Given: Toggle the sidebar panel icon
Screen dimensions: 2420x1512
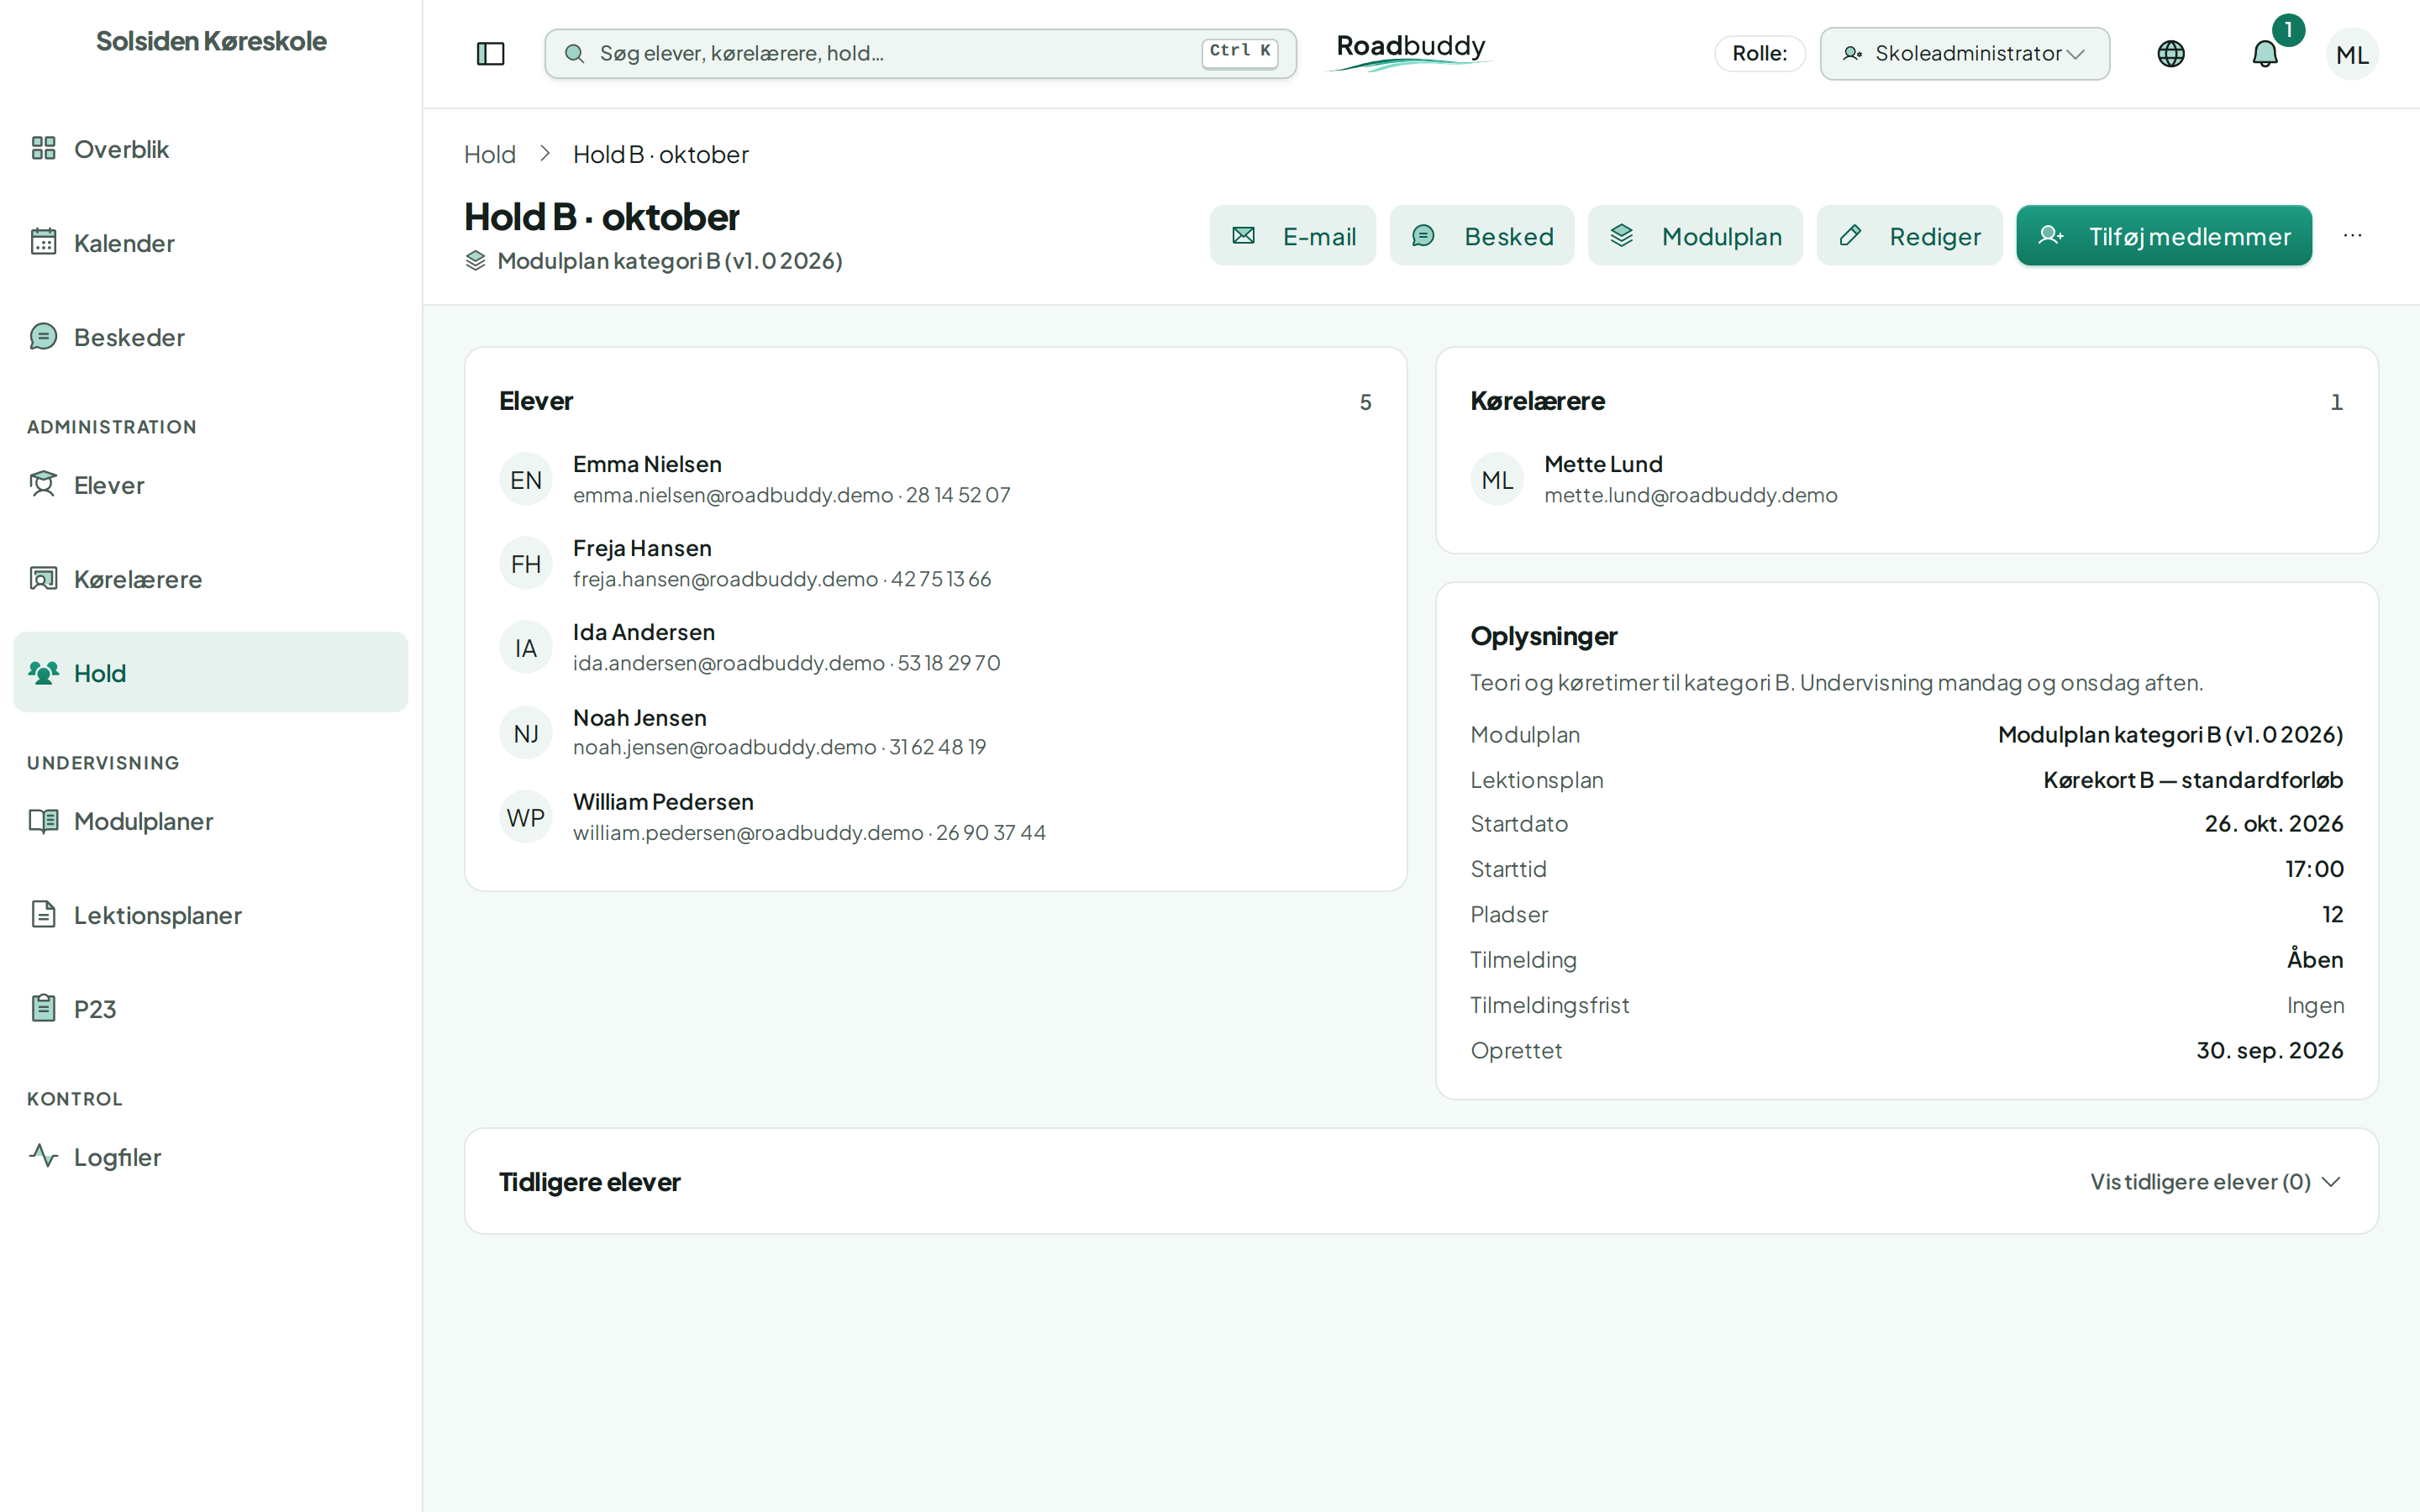Looking at the screenshot, I should [x=490, y=53].
